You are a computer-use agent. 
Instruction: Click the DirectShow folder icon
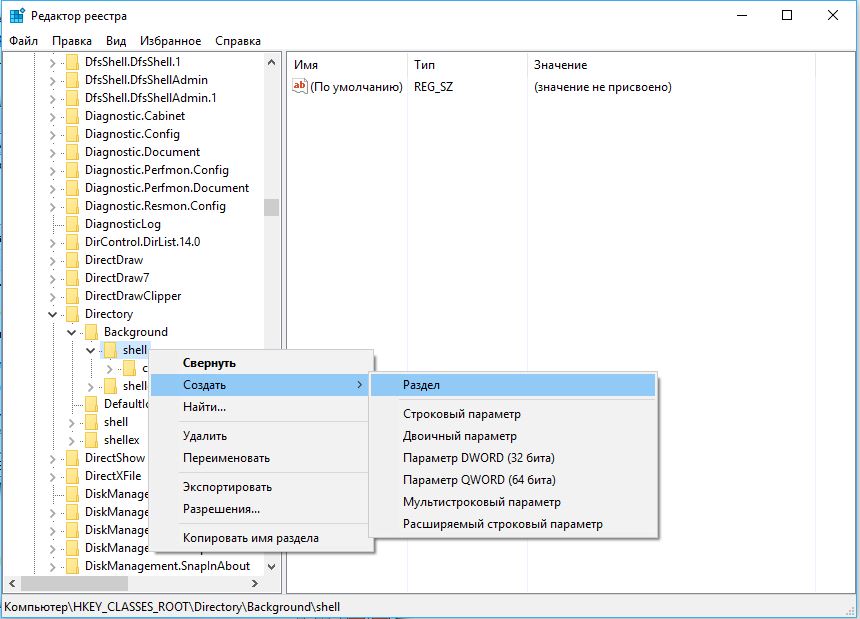72,458
